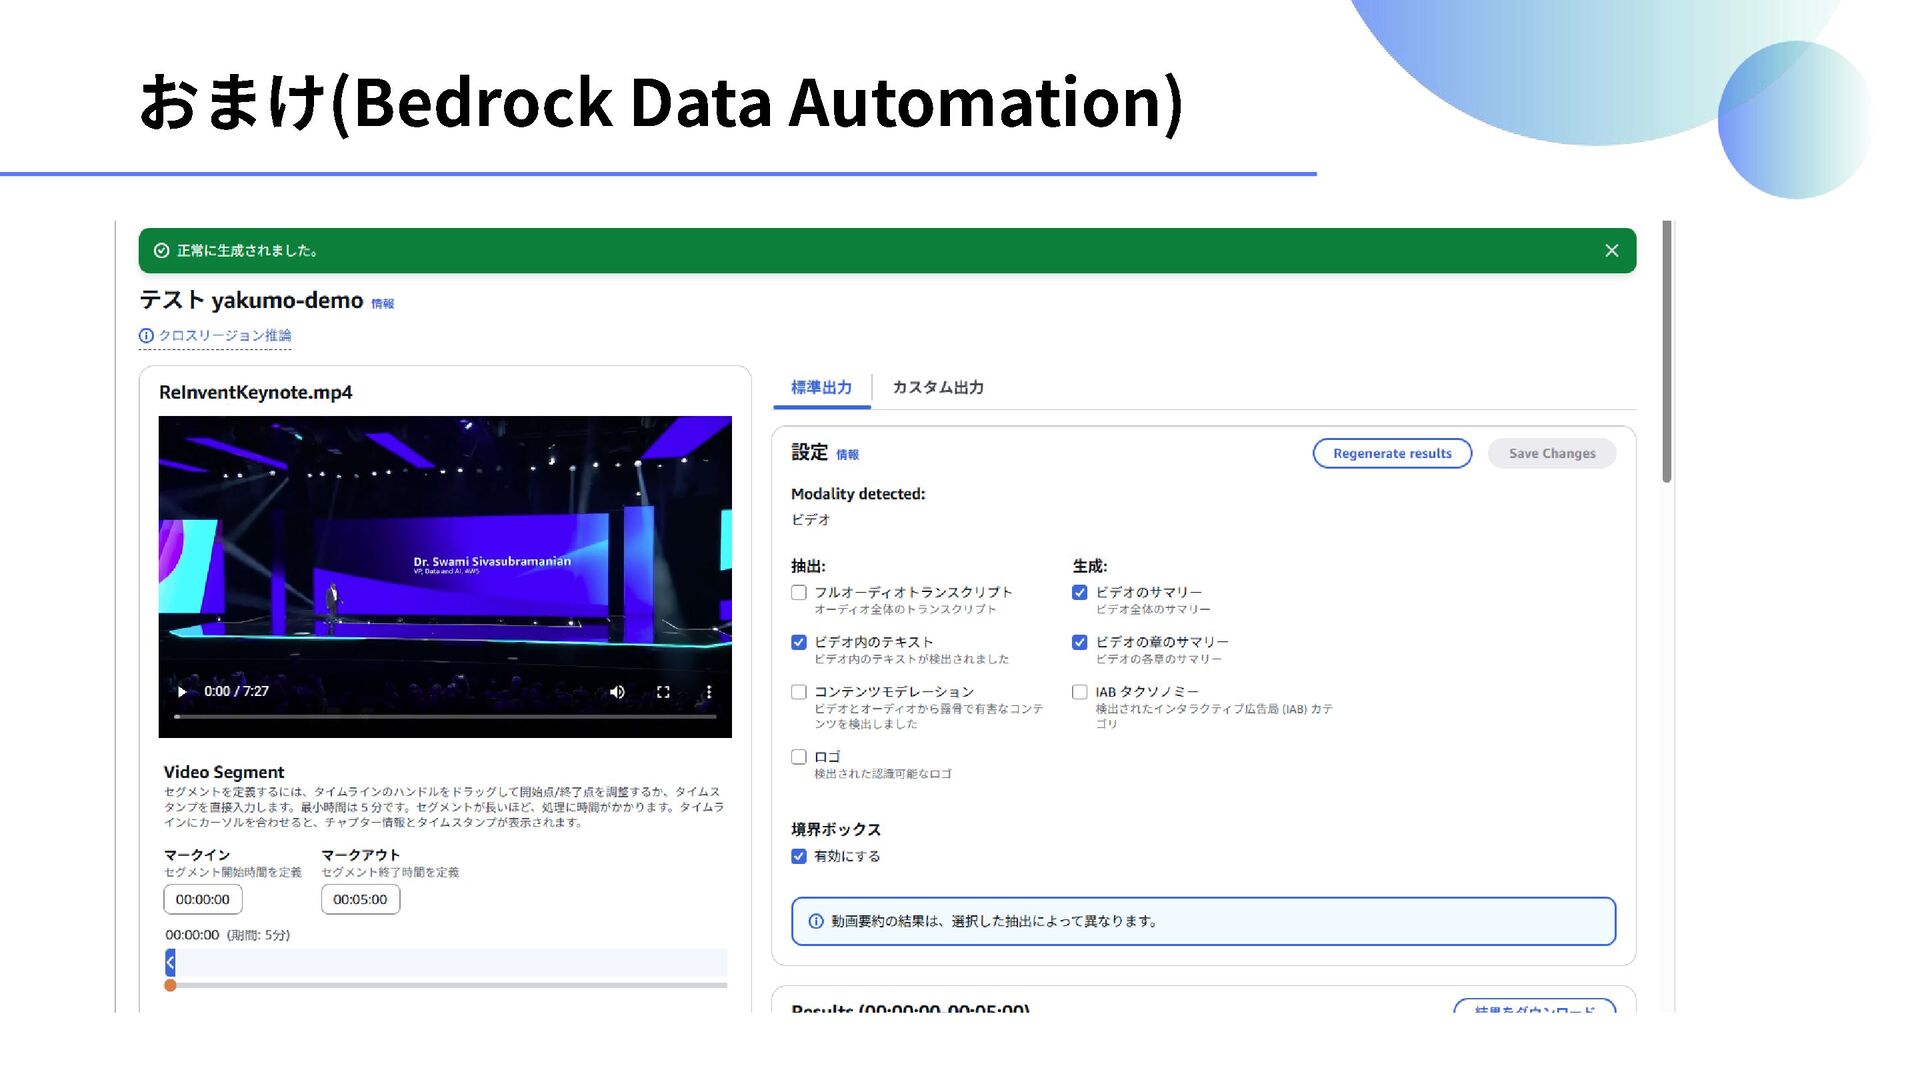Uncheck ビデオの章のサマリー checkbox

point(1080,643)
